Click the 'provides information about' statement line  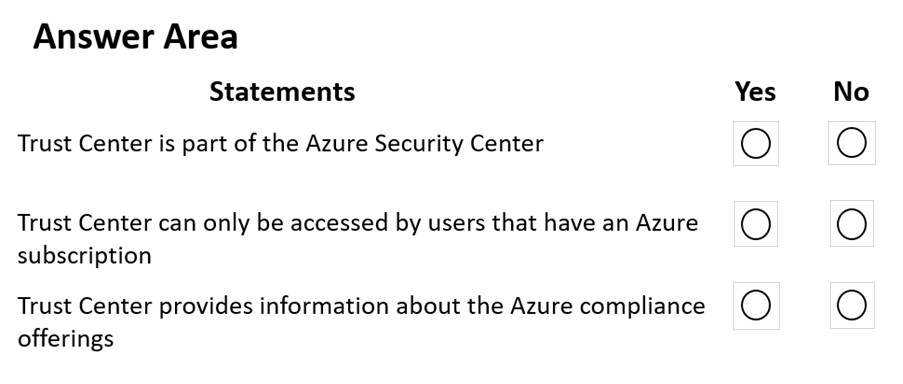[x=361, y=306]
